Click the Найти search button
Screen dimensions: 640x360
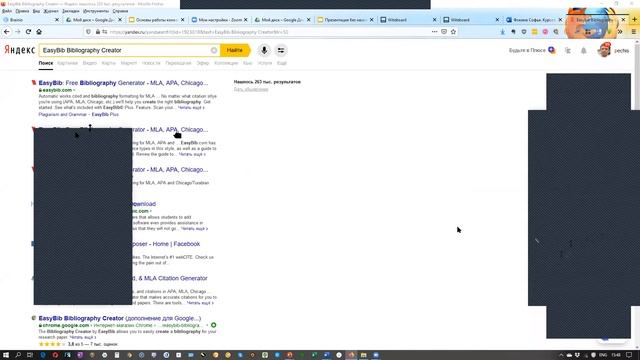tap(235, 50)
